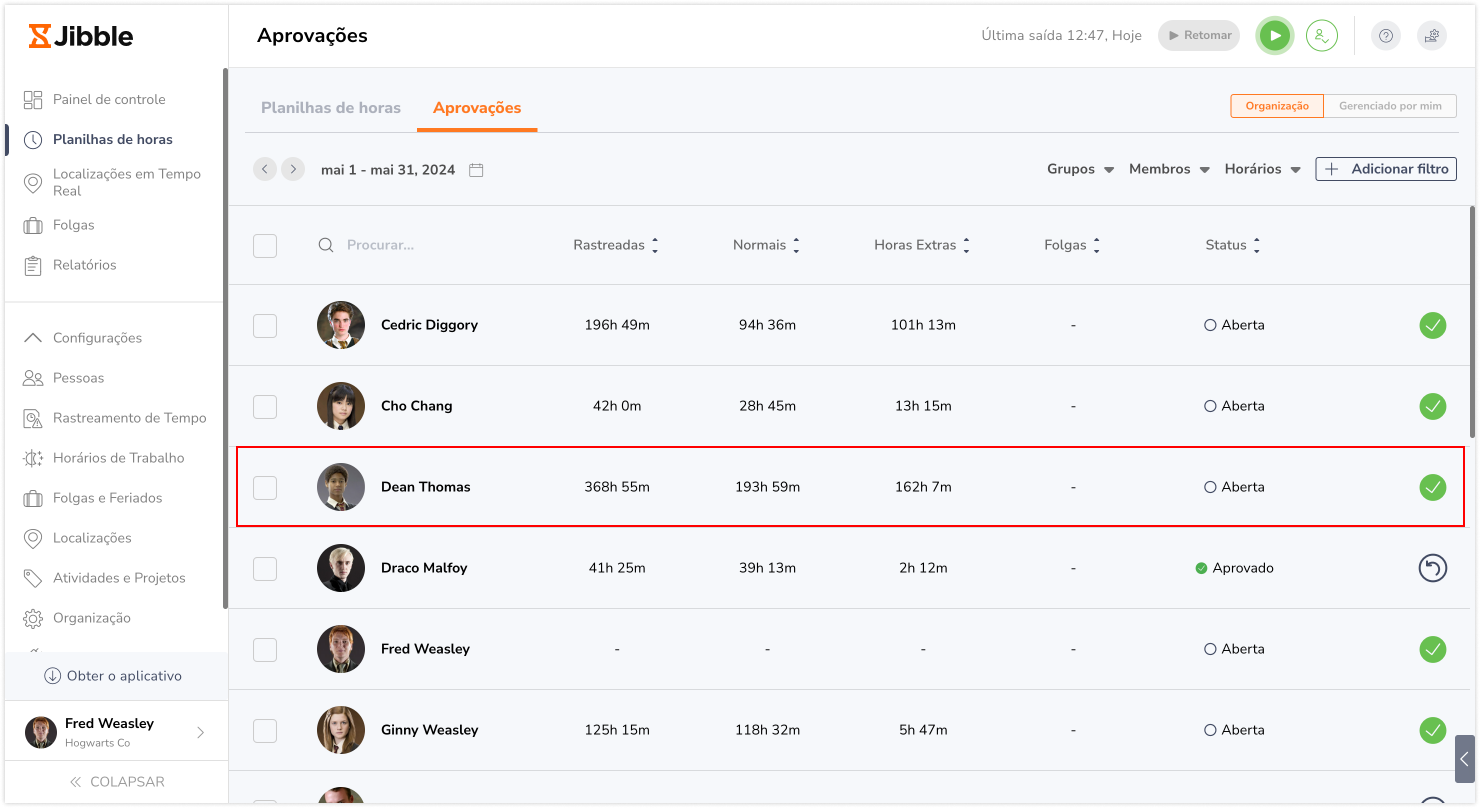Check the box next to Cho Chang
The width and height of the screenshot is (1480, 808).
265,406
